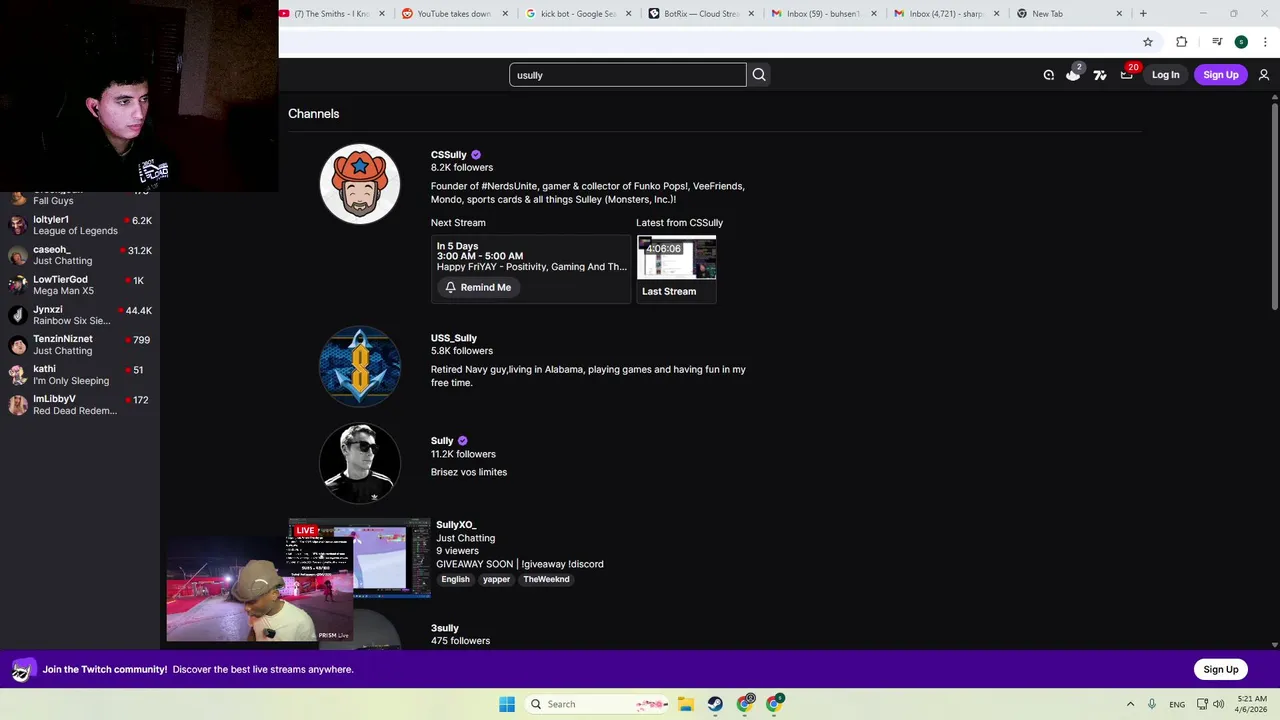Image resolution: width=1280 pixels, height=720 pixels.
Task: Open the USS_Sully channel name link
Action: click(454, 338)
